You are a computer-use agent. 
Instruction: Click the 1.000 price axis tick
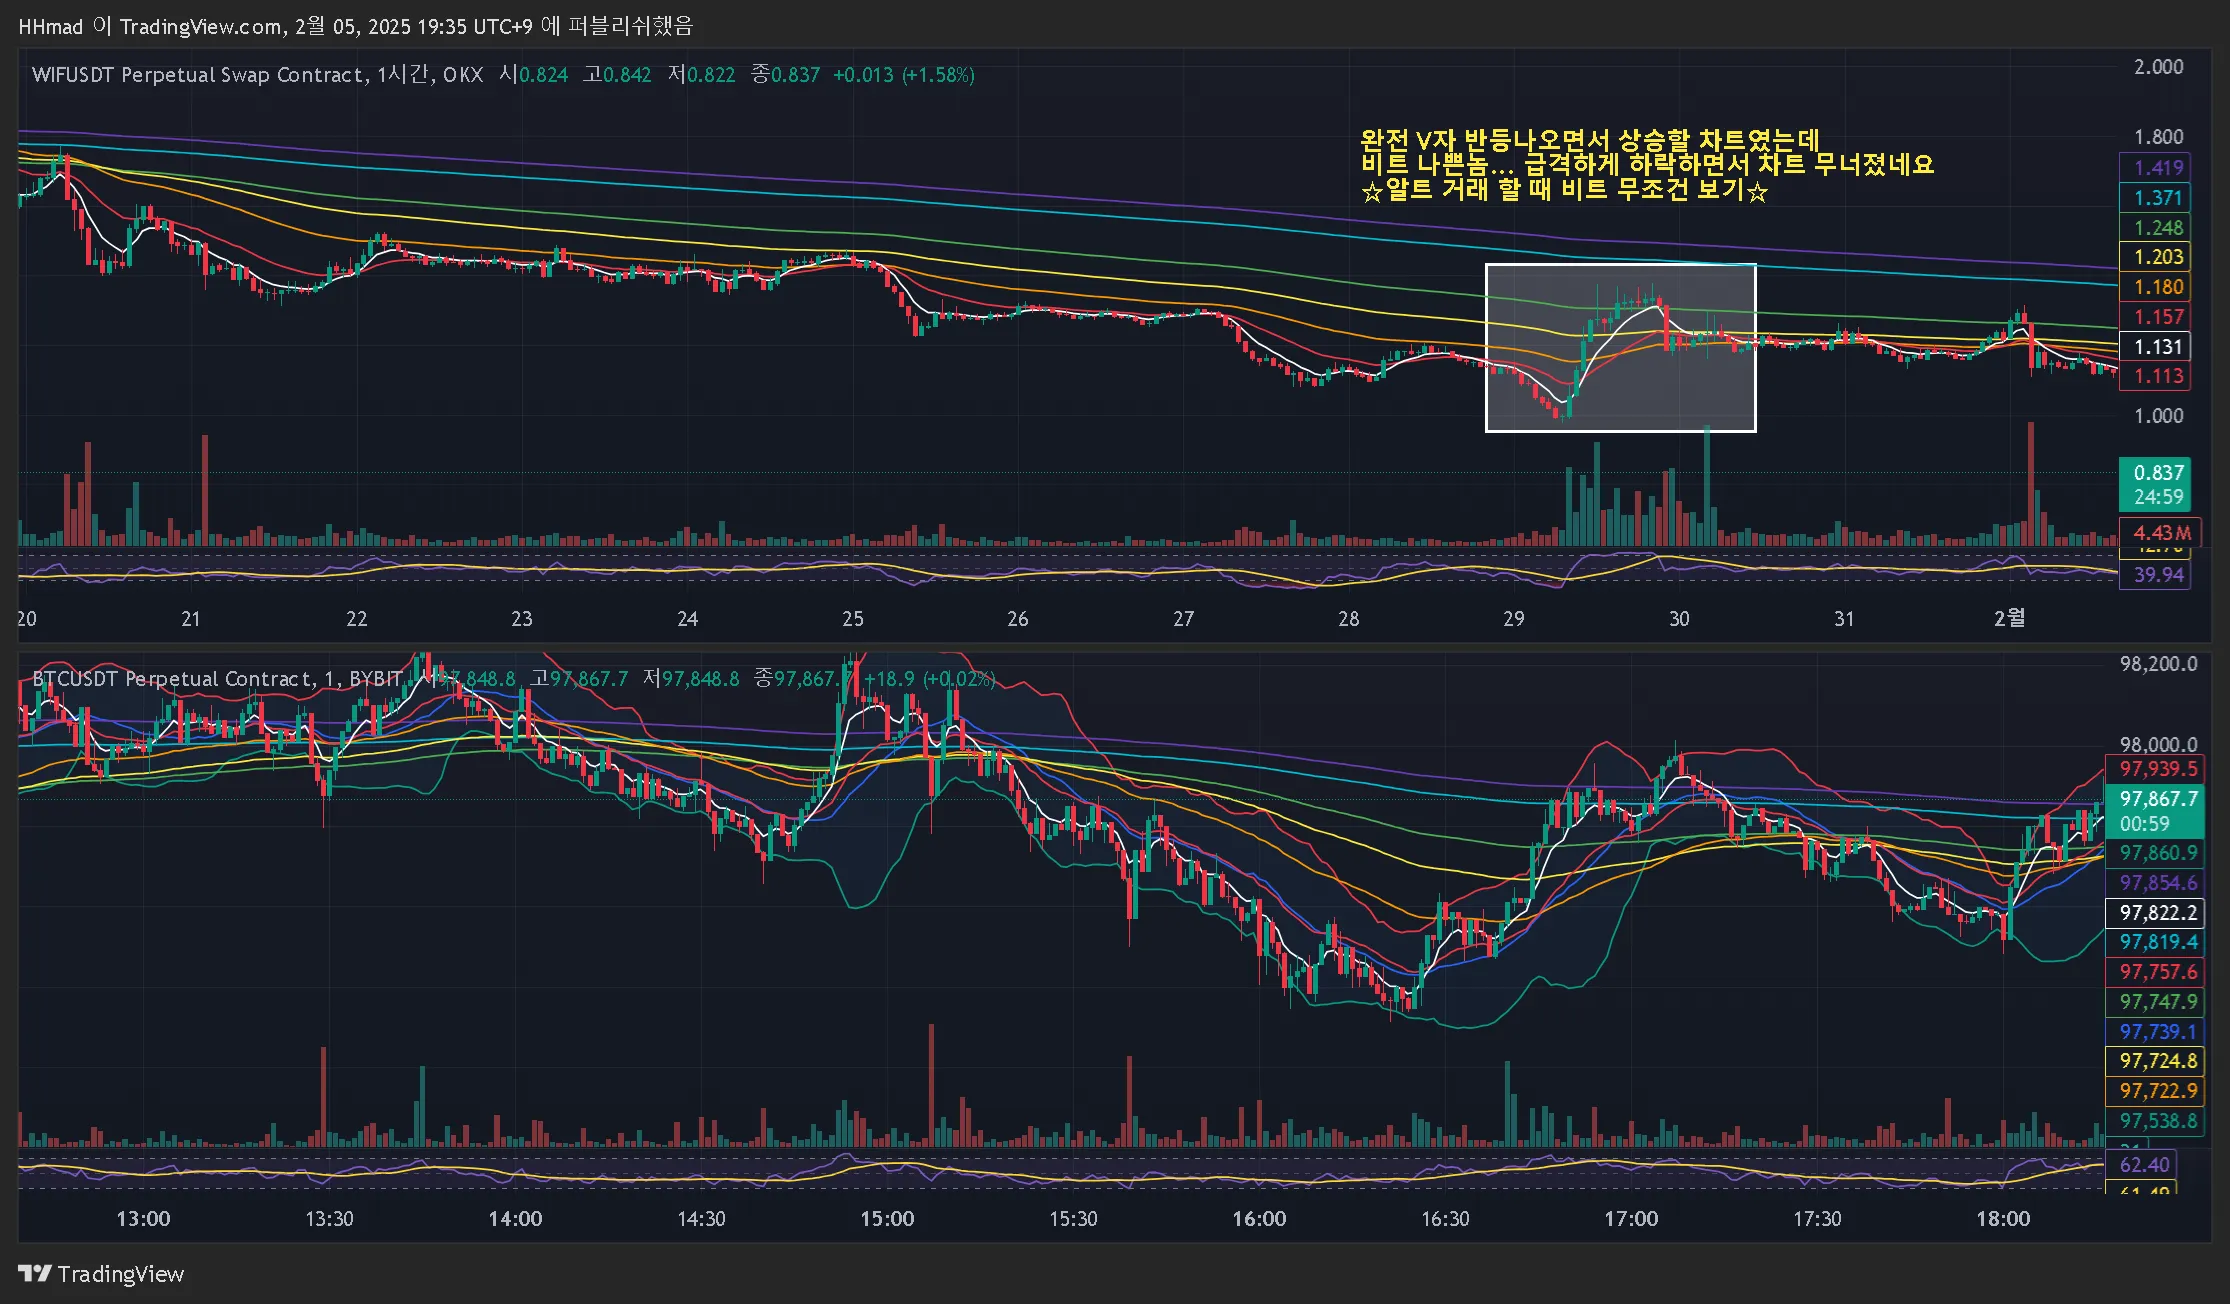click(2158, 416)
